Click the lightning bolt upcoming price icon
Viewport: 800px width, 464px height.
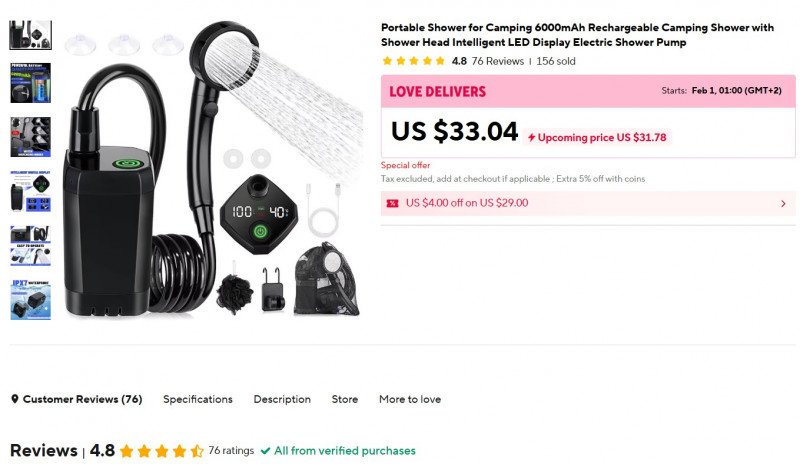pyautogui.click(x=531, y=137)
